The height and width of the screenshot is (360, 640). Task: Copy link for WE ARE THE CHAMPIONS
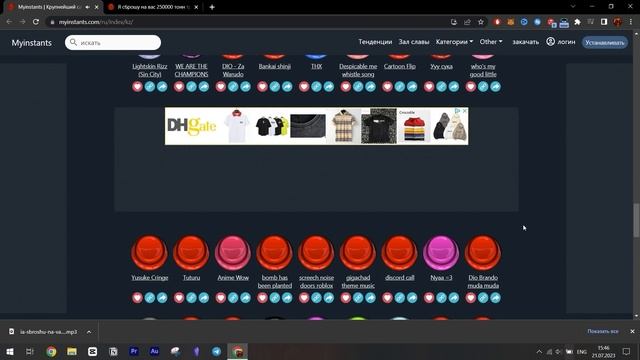(x=191, y=87)
